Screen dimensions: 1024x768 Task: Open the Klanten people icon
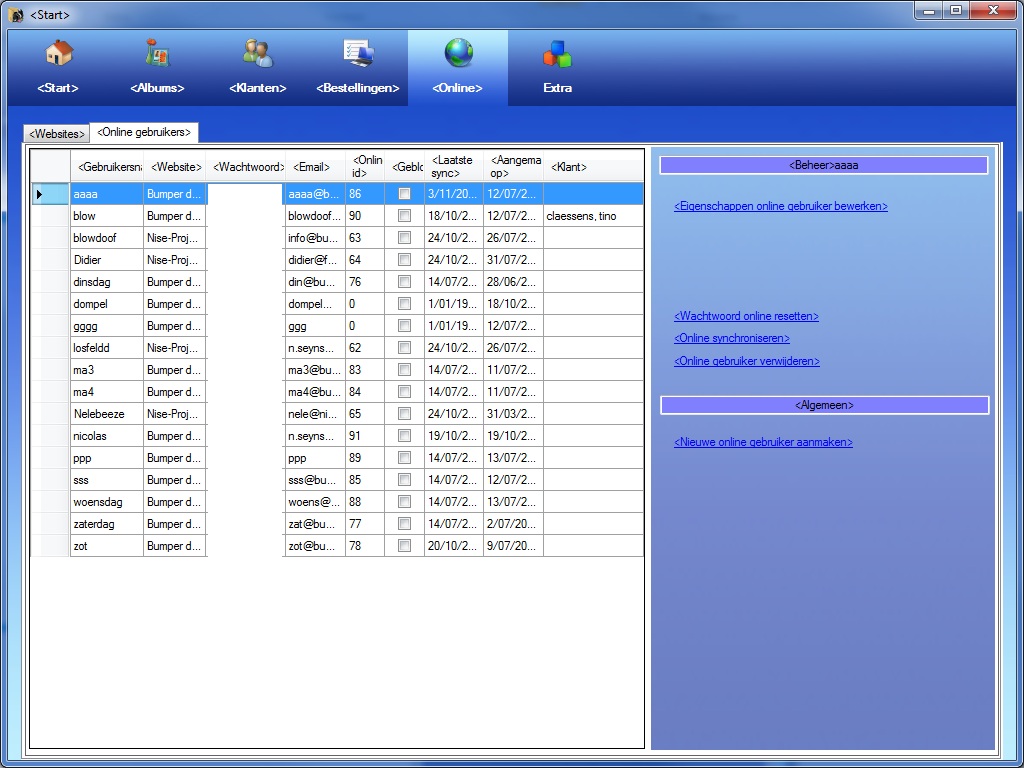pyautogui.click(x=258, y=54)
